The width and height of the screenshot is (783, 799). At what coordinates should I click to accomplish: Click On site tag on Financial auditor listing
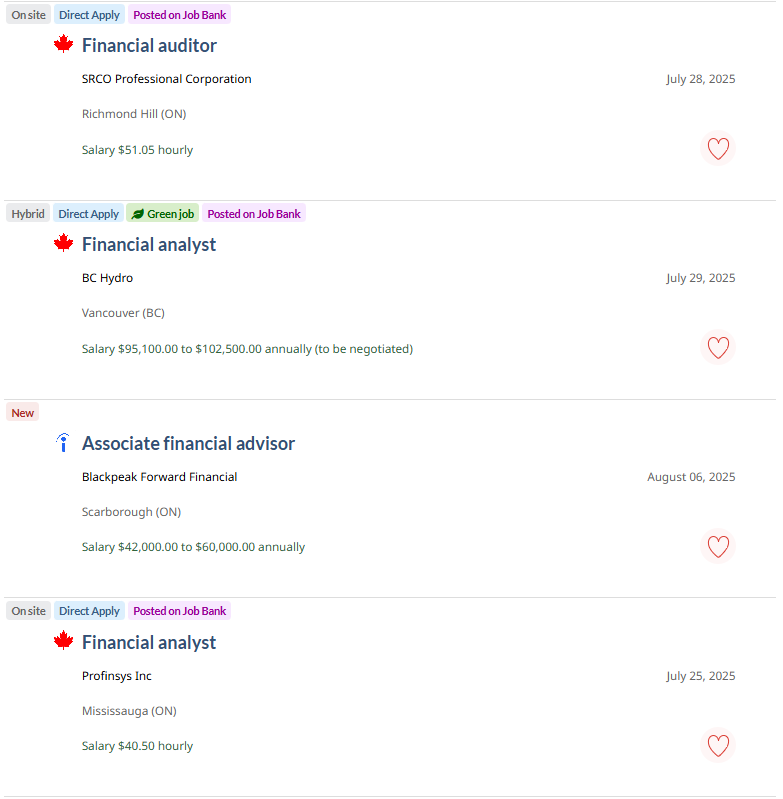point(29,15)
